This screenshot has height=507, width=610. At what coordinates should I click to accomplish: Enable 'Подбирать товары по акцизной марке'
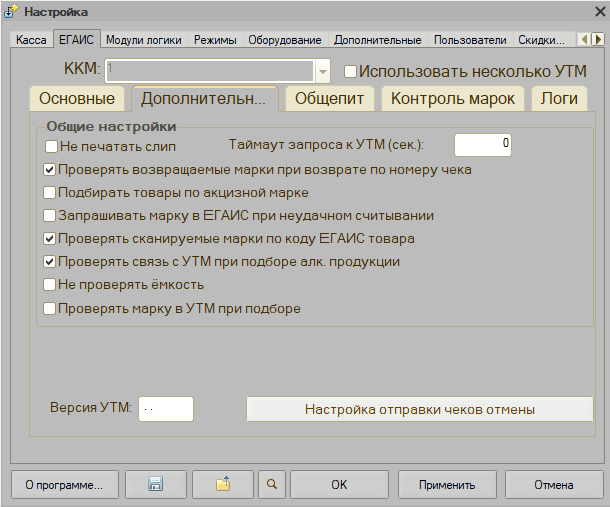pos(50,193)
